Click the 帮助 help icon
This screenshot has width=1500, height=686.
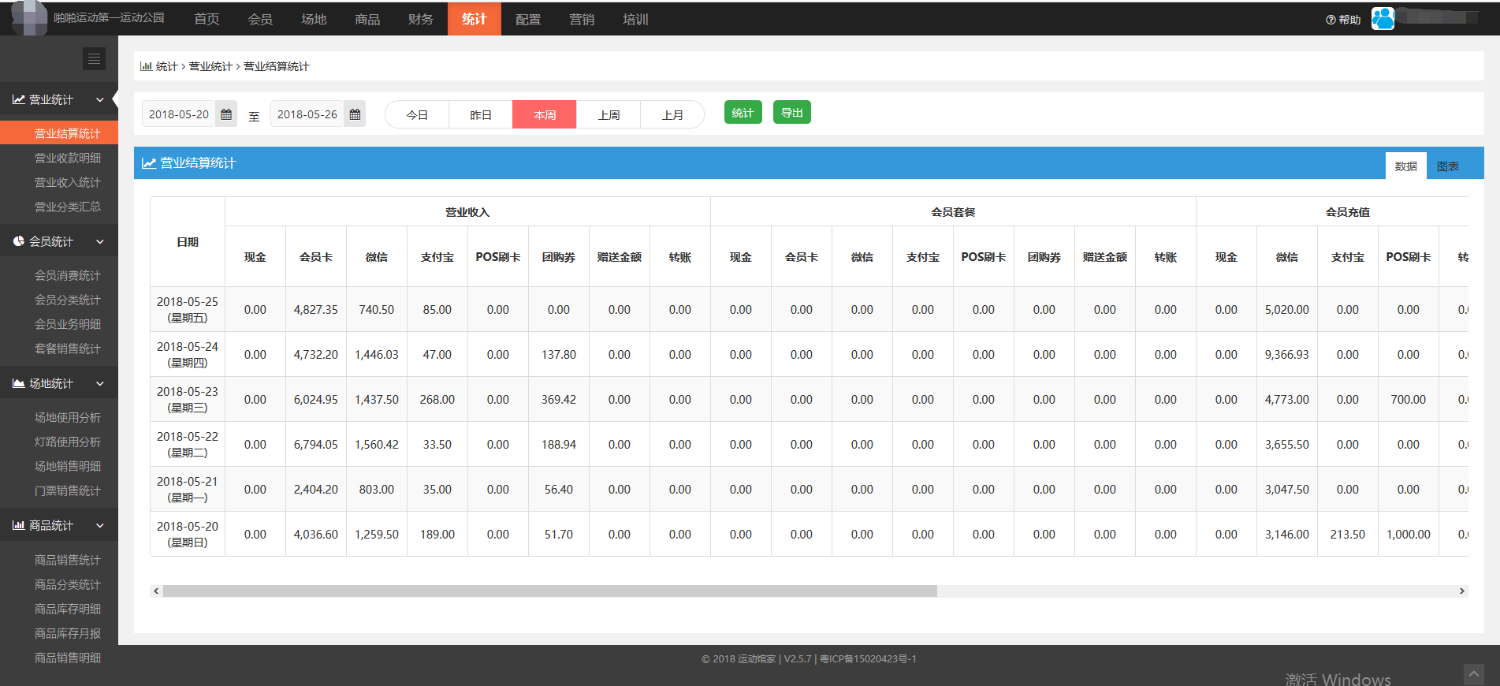pos(1331,20)
